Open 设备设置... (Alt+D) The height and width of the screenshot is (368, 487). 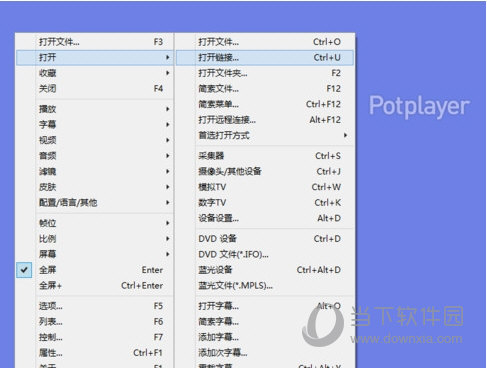tap(265, 218)
